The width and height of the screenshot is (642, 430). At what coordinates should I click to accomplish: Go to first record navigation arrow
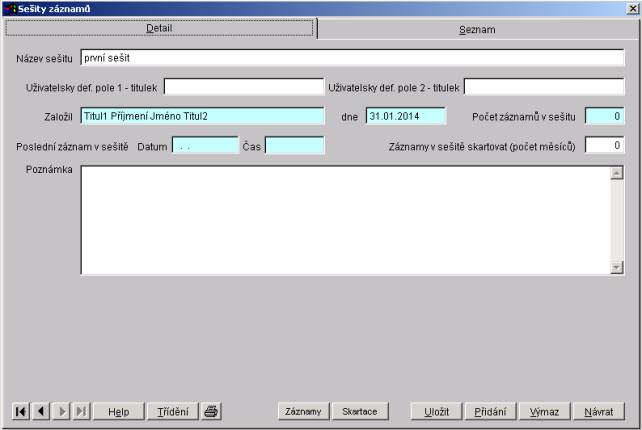coord(20,411)
